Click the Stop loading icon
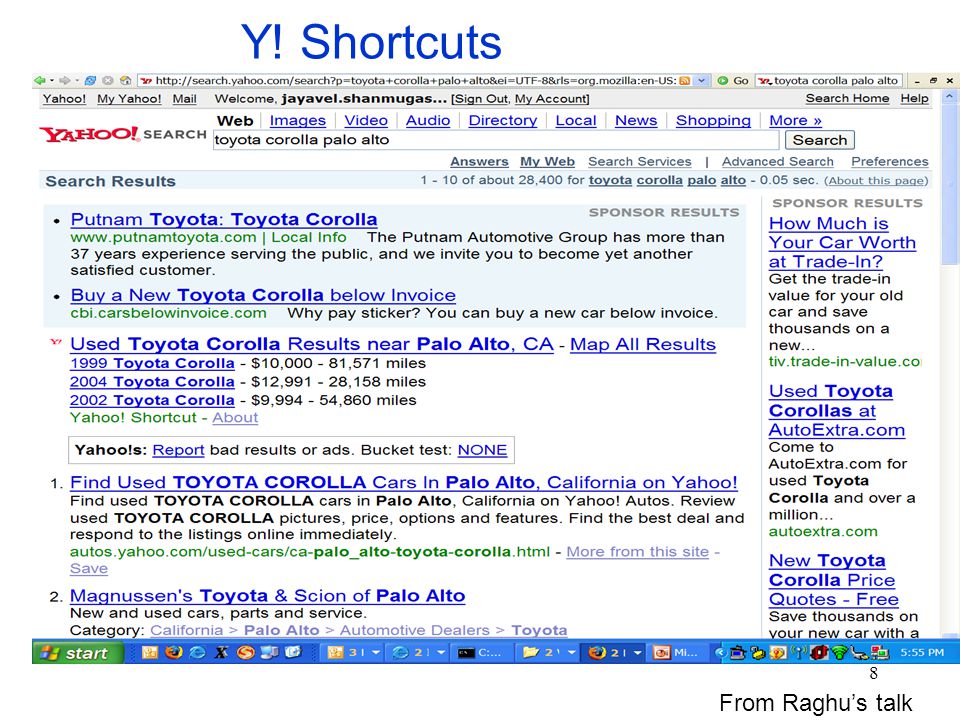The width and height of the screenshot is (960, 720). coord(108,80)
